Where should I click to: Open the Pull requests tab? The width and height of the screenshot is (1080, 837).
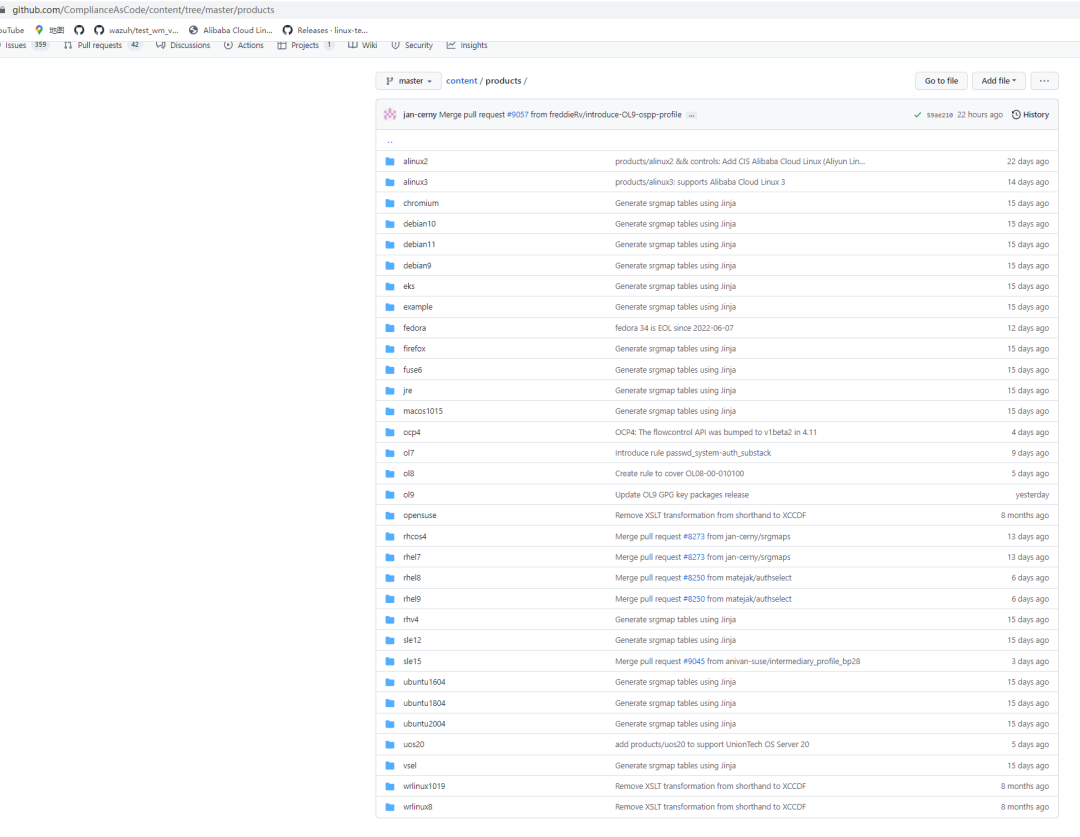[101, 45]
